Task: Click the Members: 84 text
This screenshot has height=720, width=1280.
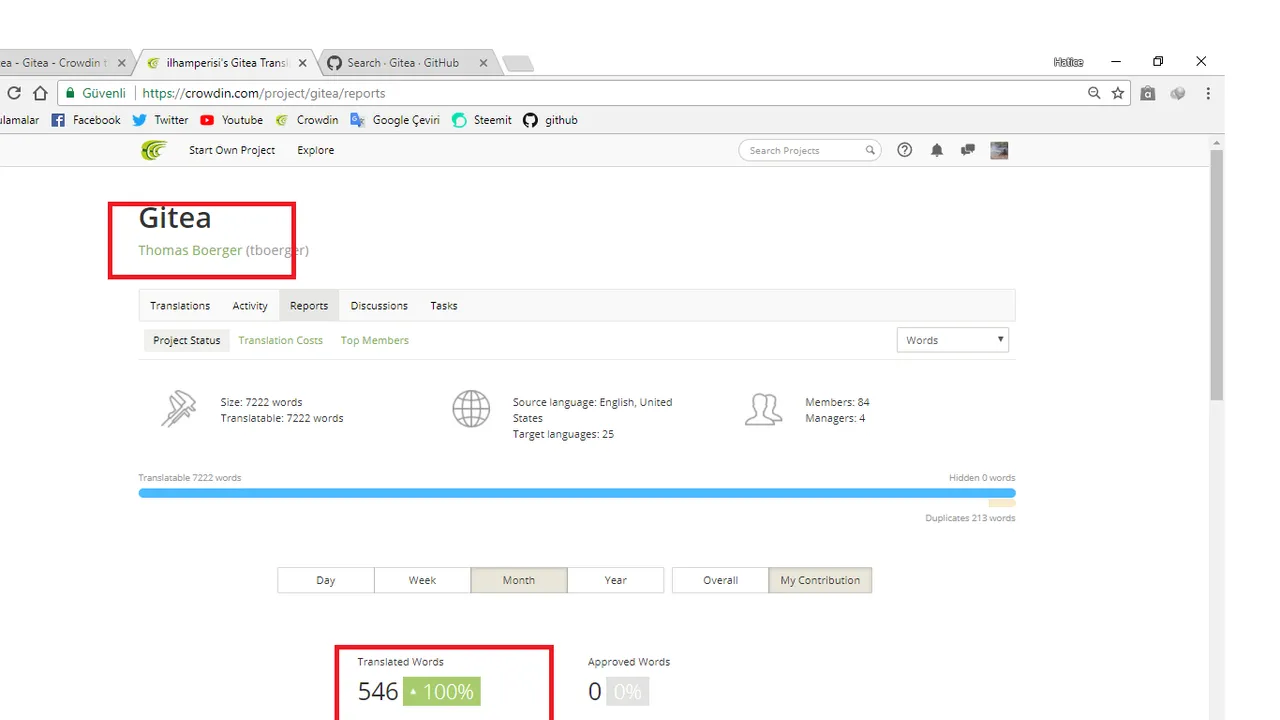Action: point(837,402)
